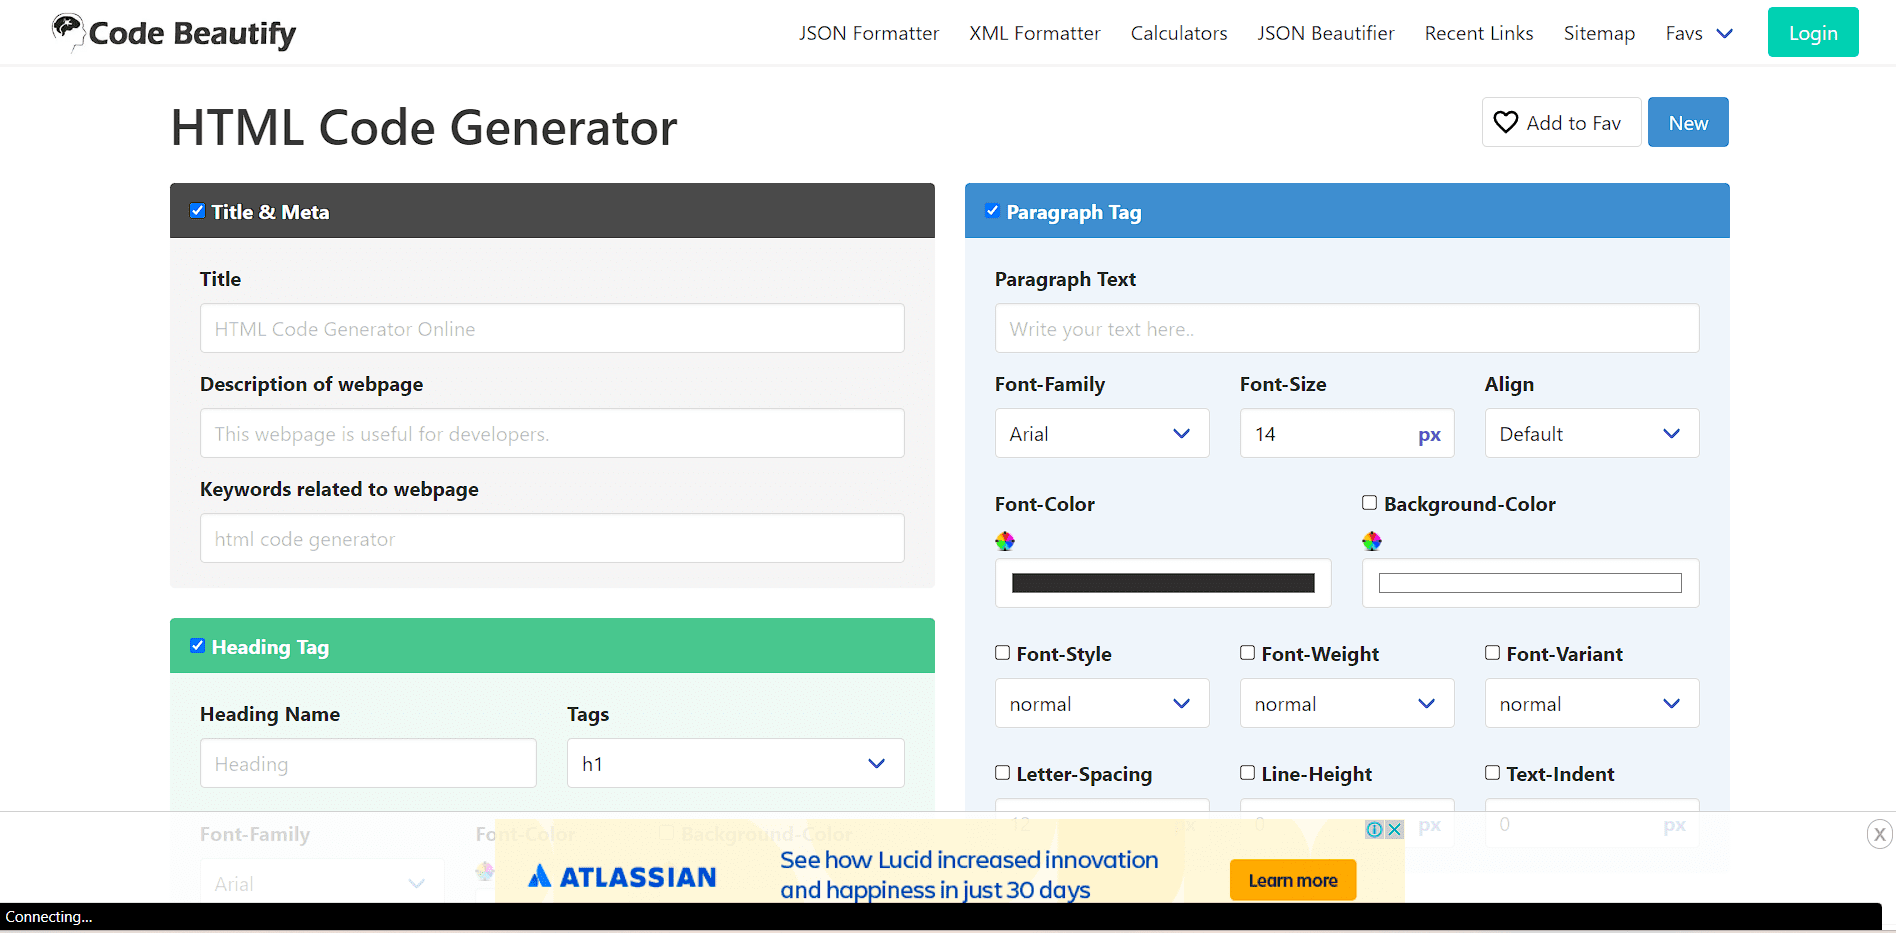Expand the Font-Family dropdown in Paragraph Tag

point(1101,433)
